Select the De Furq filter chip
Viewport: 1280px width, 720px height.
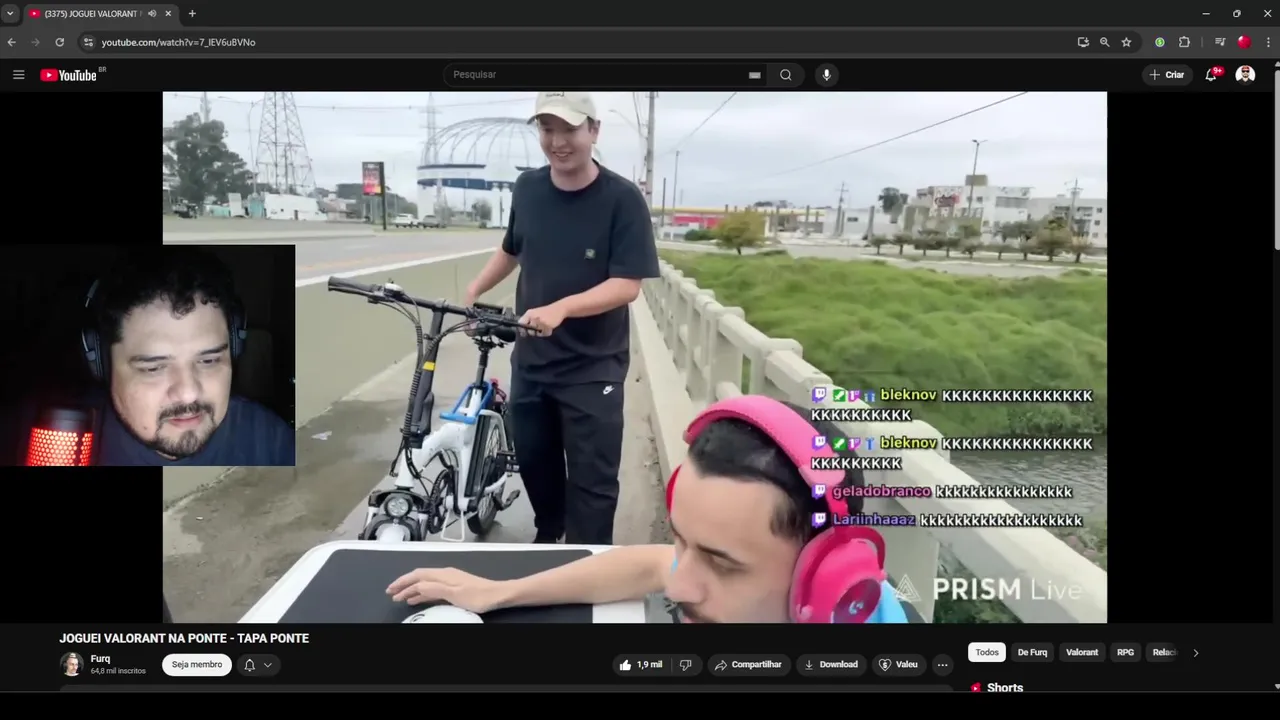tap(1032, 652)
